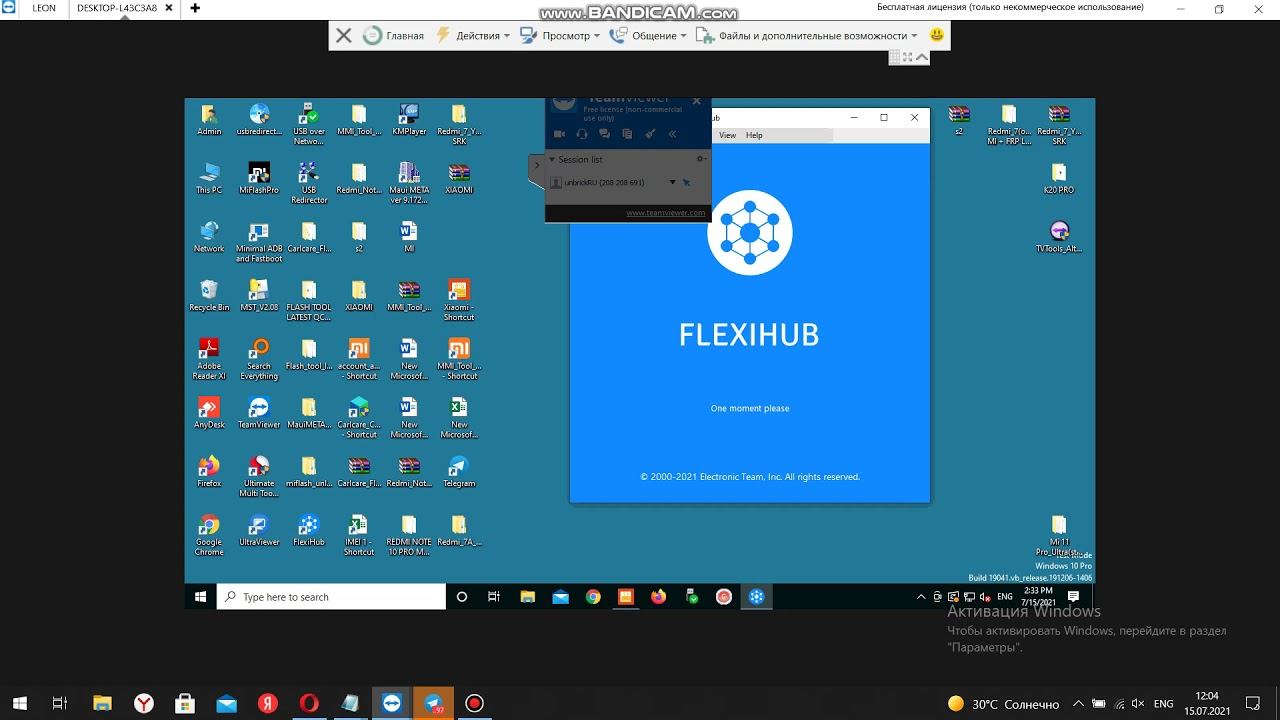Screen dimensions: 1280x720
Task: Open the Общение dropdown menu
Action: [648, 35]
